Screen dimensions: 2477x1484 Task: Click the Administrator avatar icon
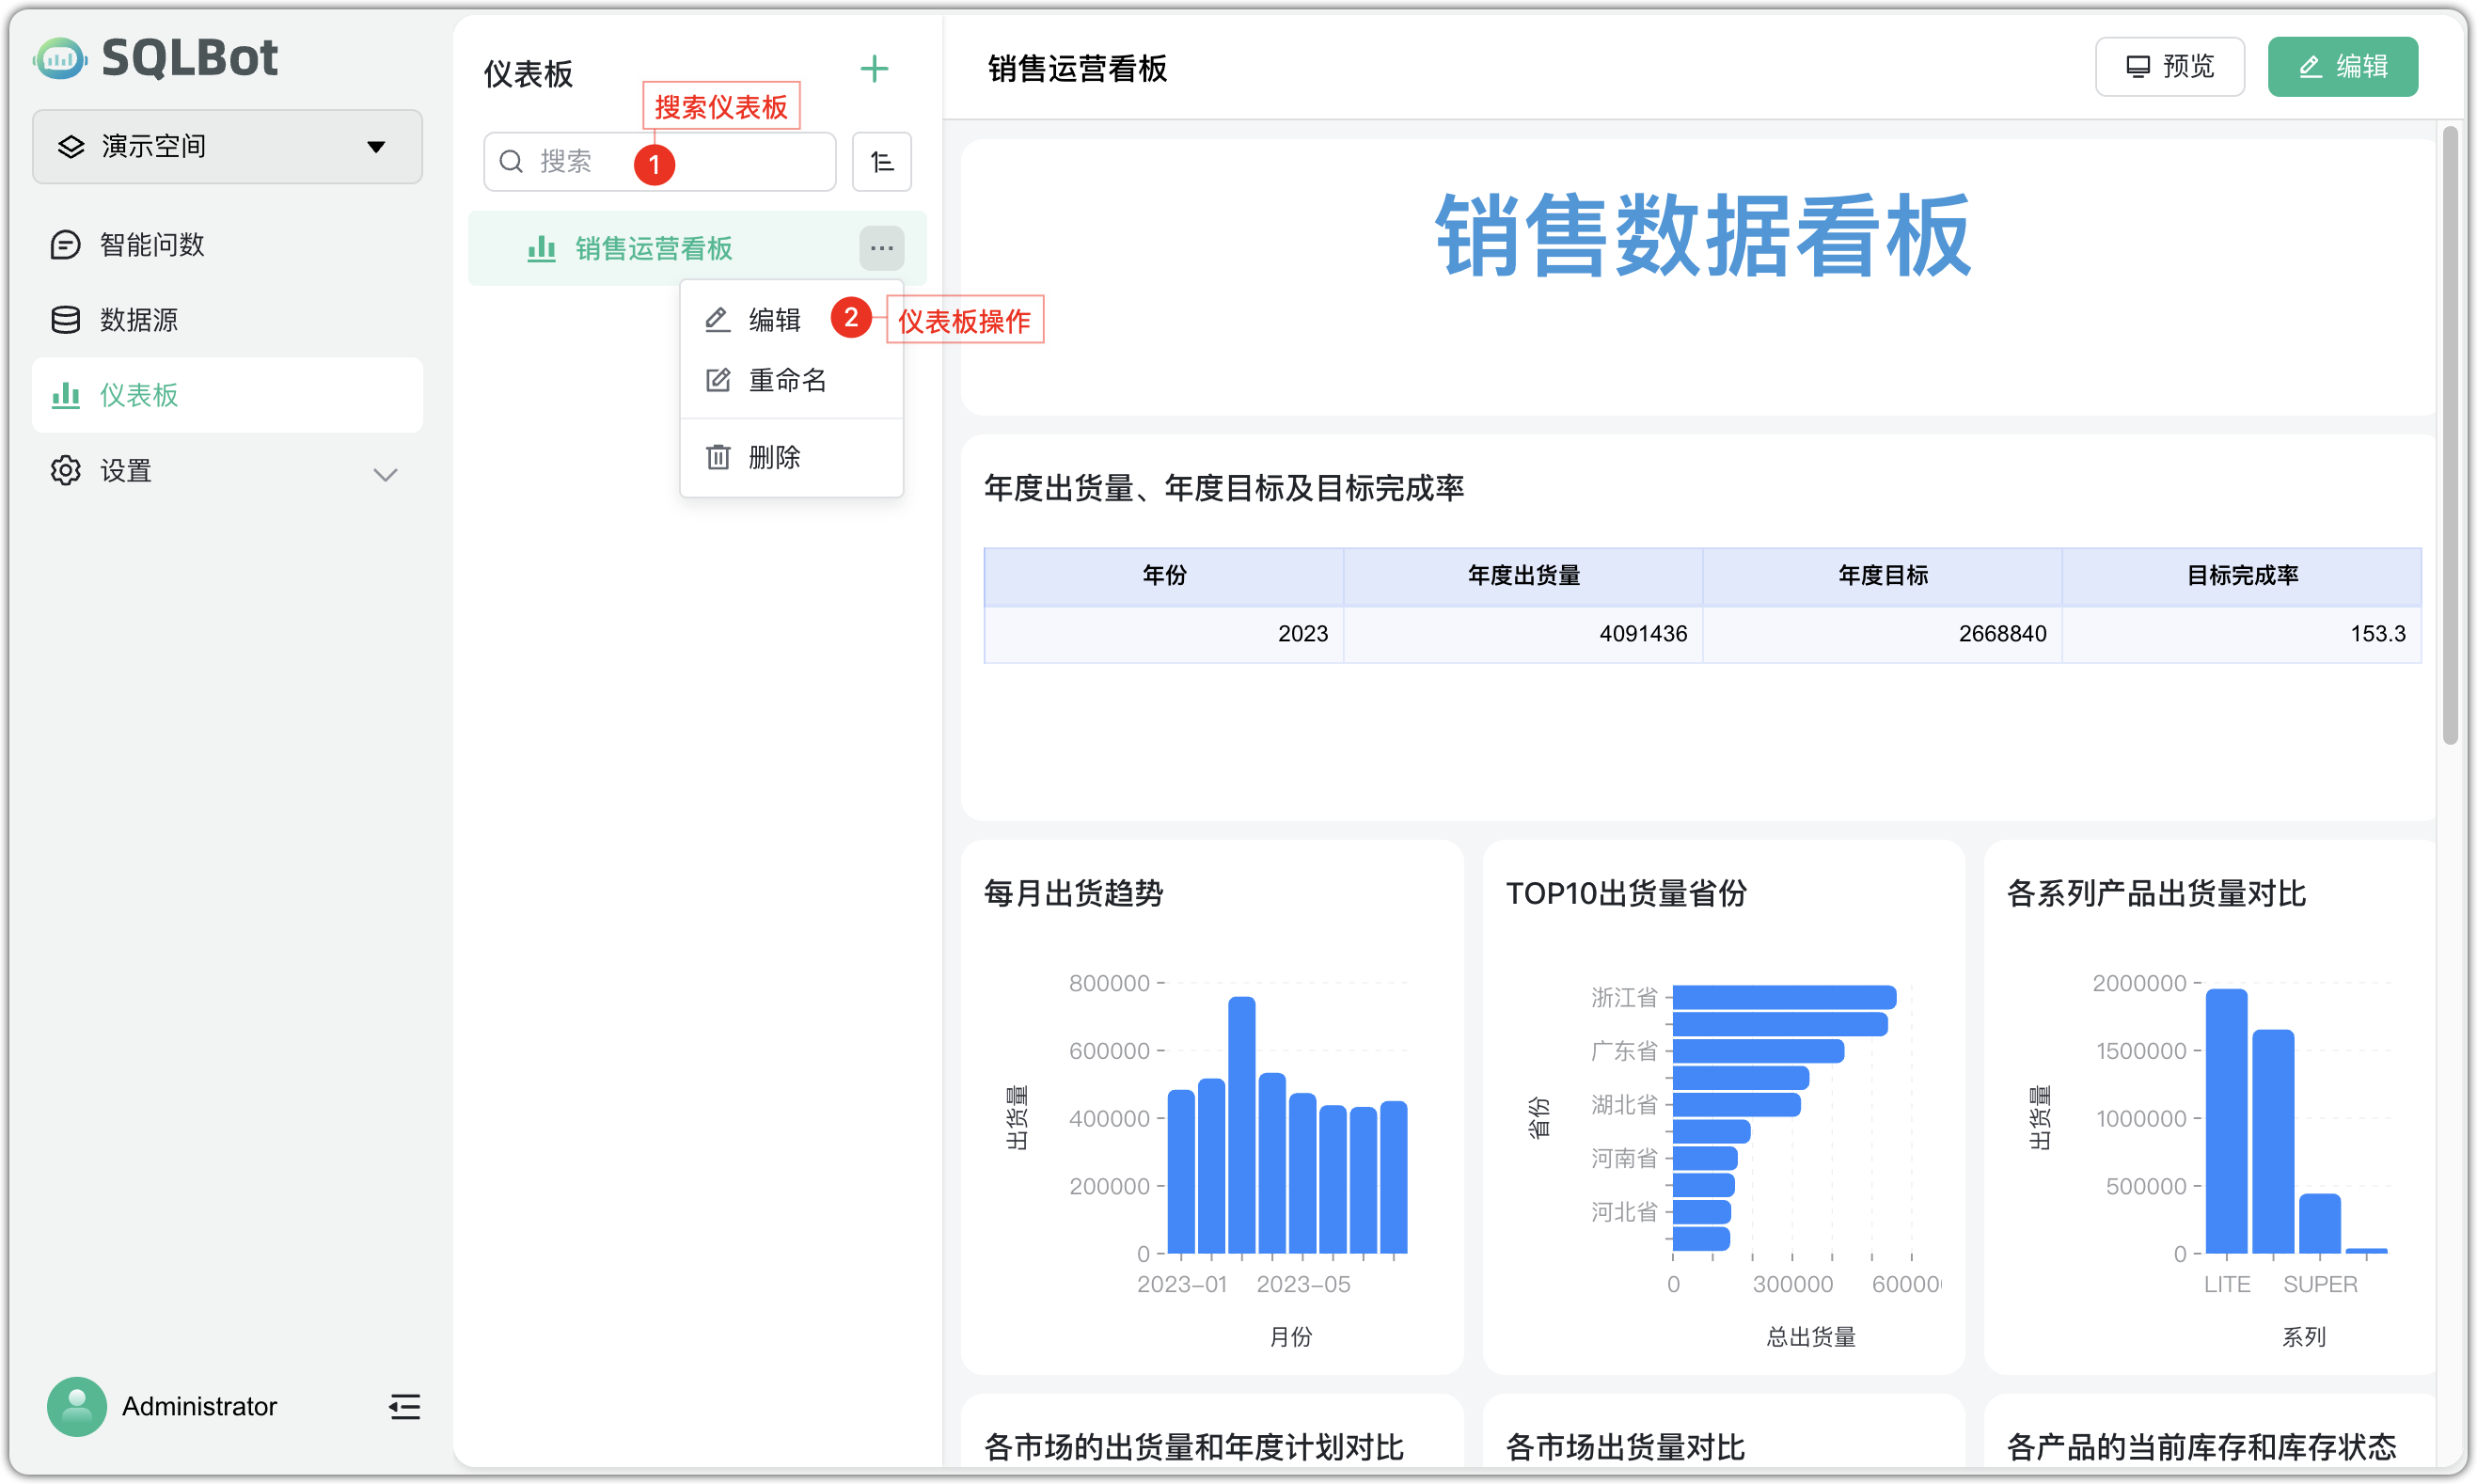[77, 1406]
